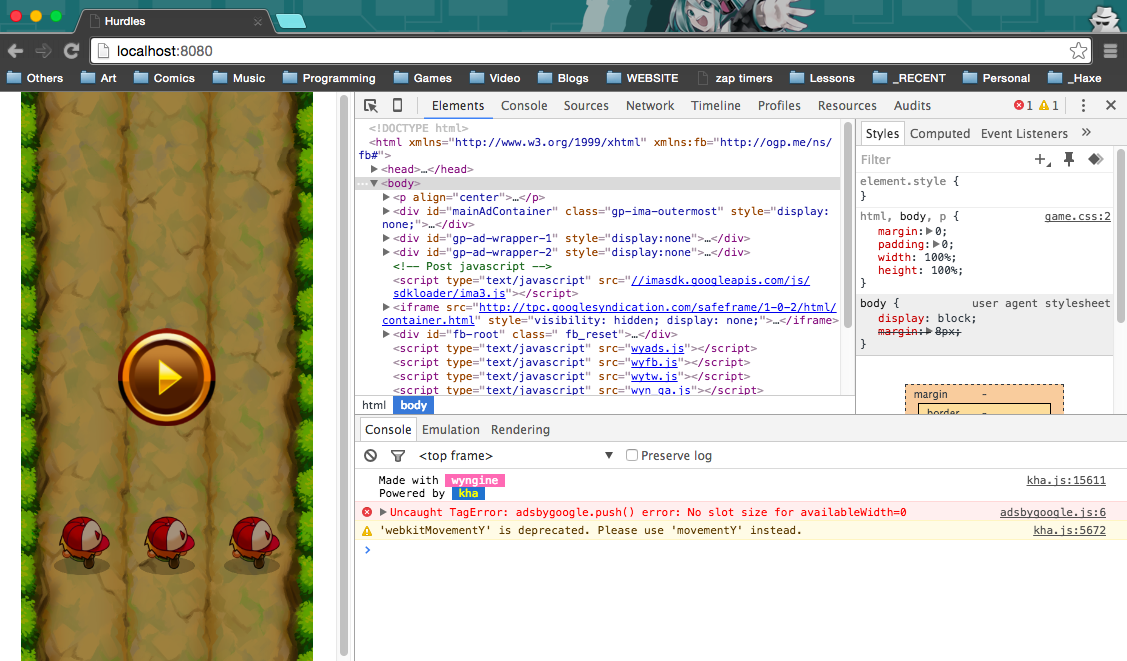This screenshot has width=1127, height=661.
Task: Open the Games bookmarks folder
Action: [x=423, y=78]
